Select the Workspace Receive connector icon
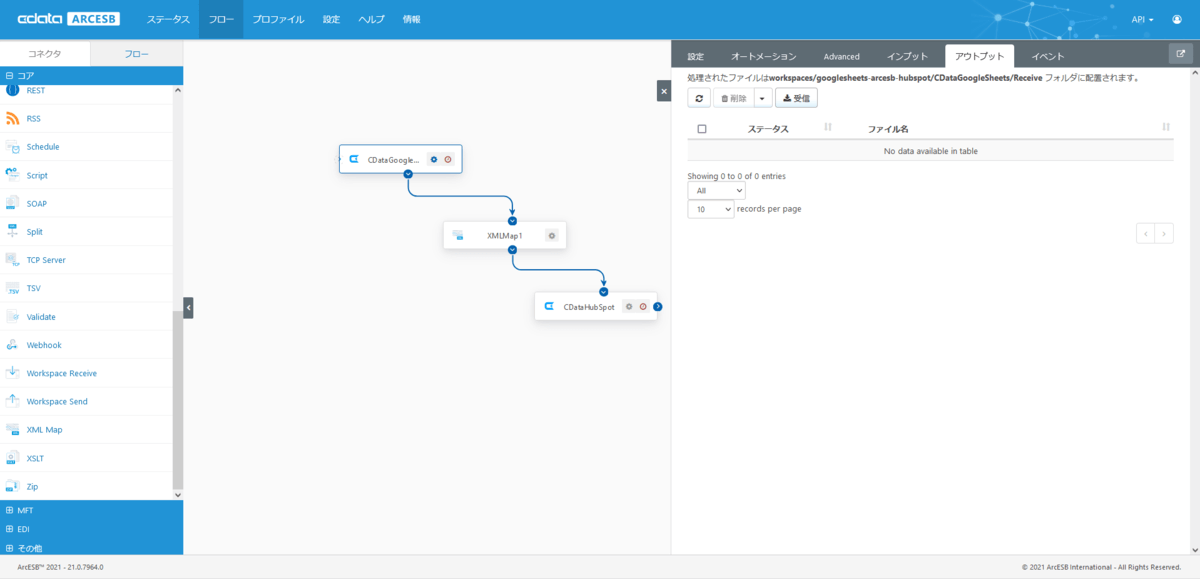The height and width of the screenshot is (579, 1200). (13, 373)
